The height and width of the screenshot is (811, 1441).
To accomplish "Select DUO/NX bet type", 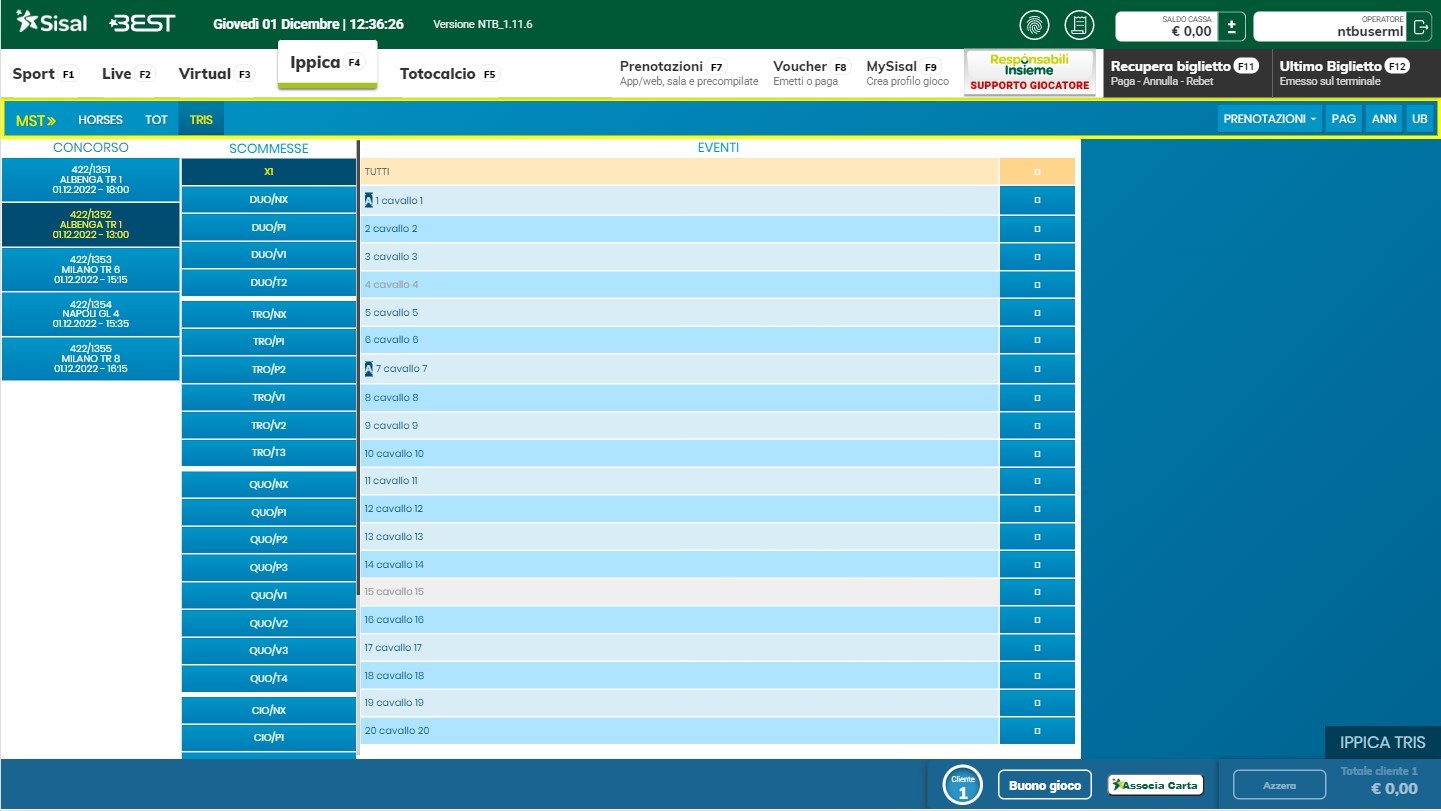I will [x=269, y=200].
